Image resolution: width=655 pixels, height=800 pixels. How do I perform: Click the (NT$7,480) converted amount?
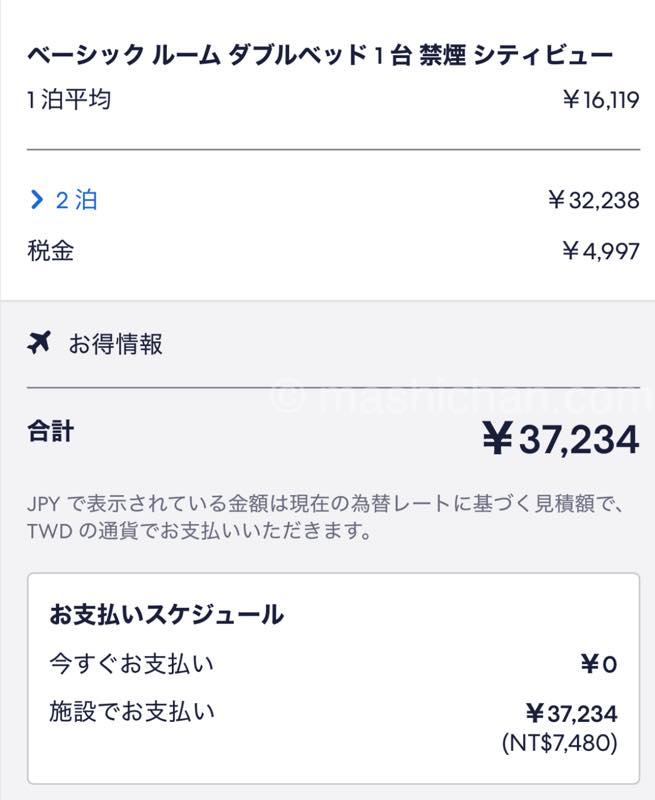(x=560, y=743)
